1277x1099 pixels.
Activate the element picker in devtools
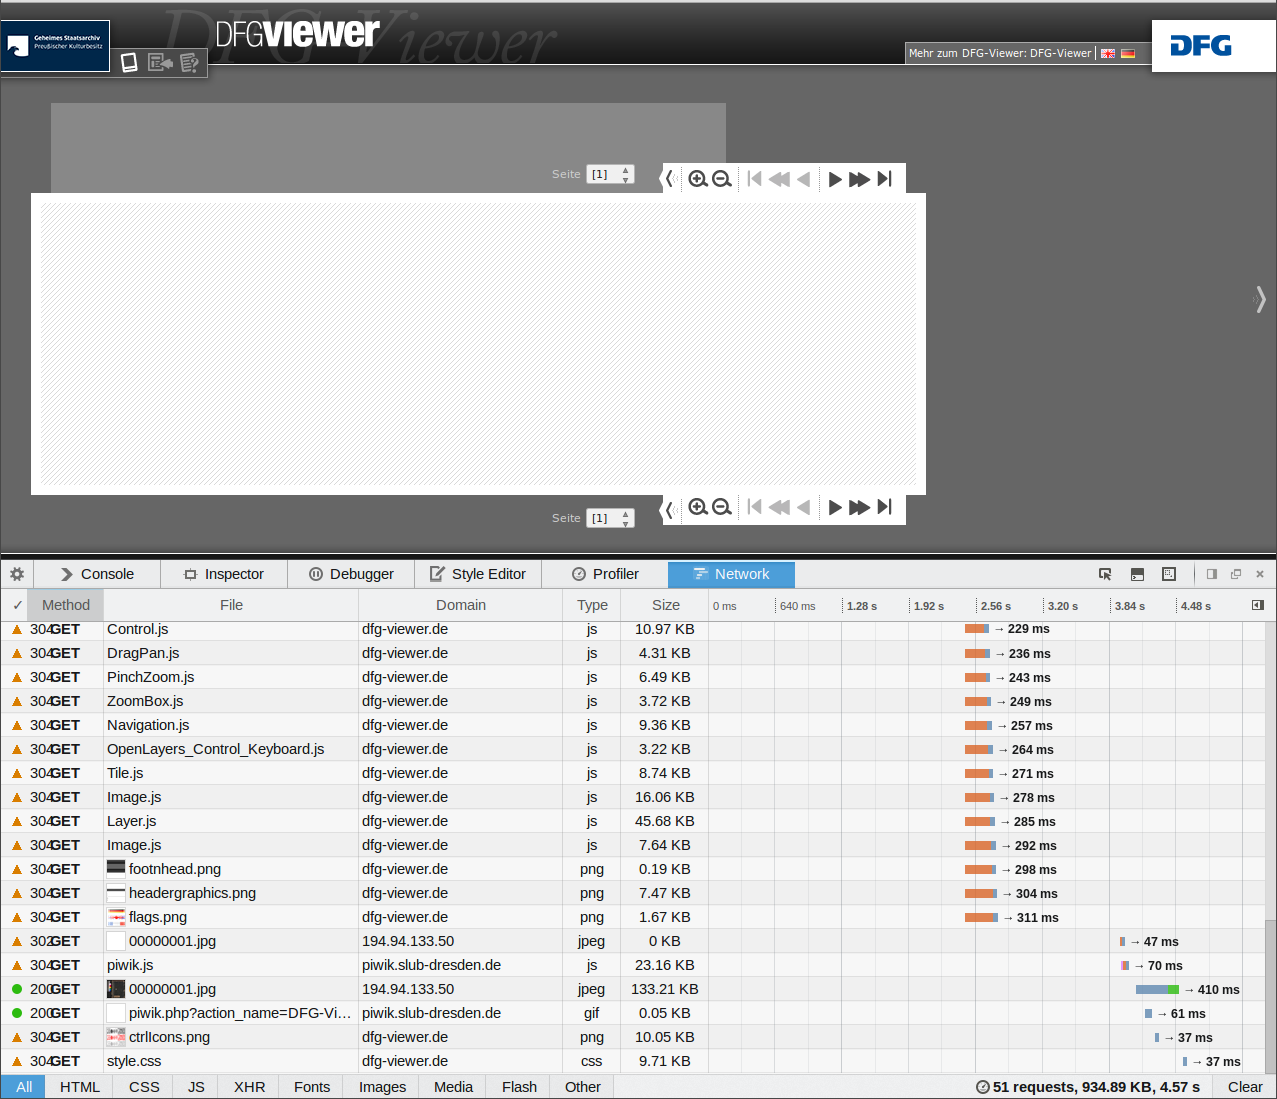point(1105,574)
